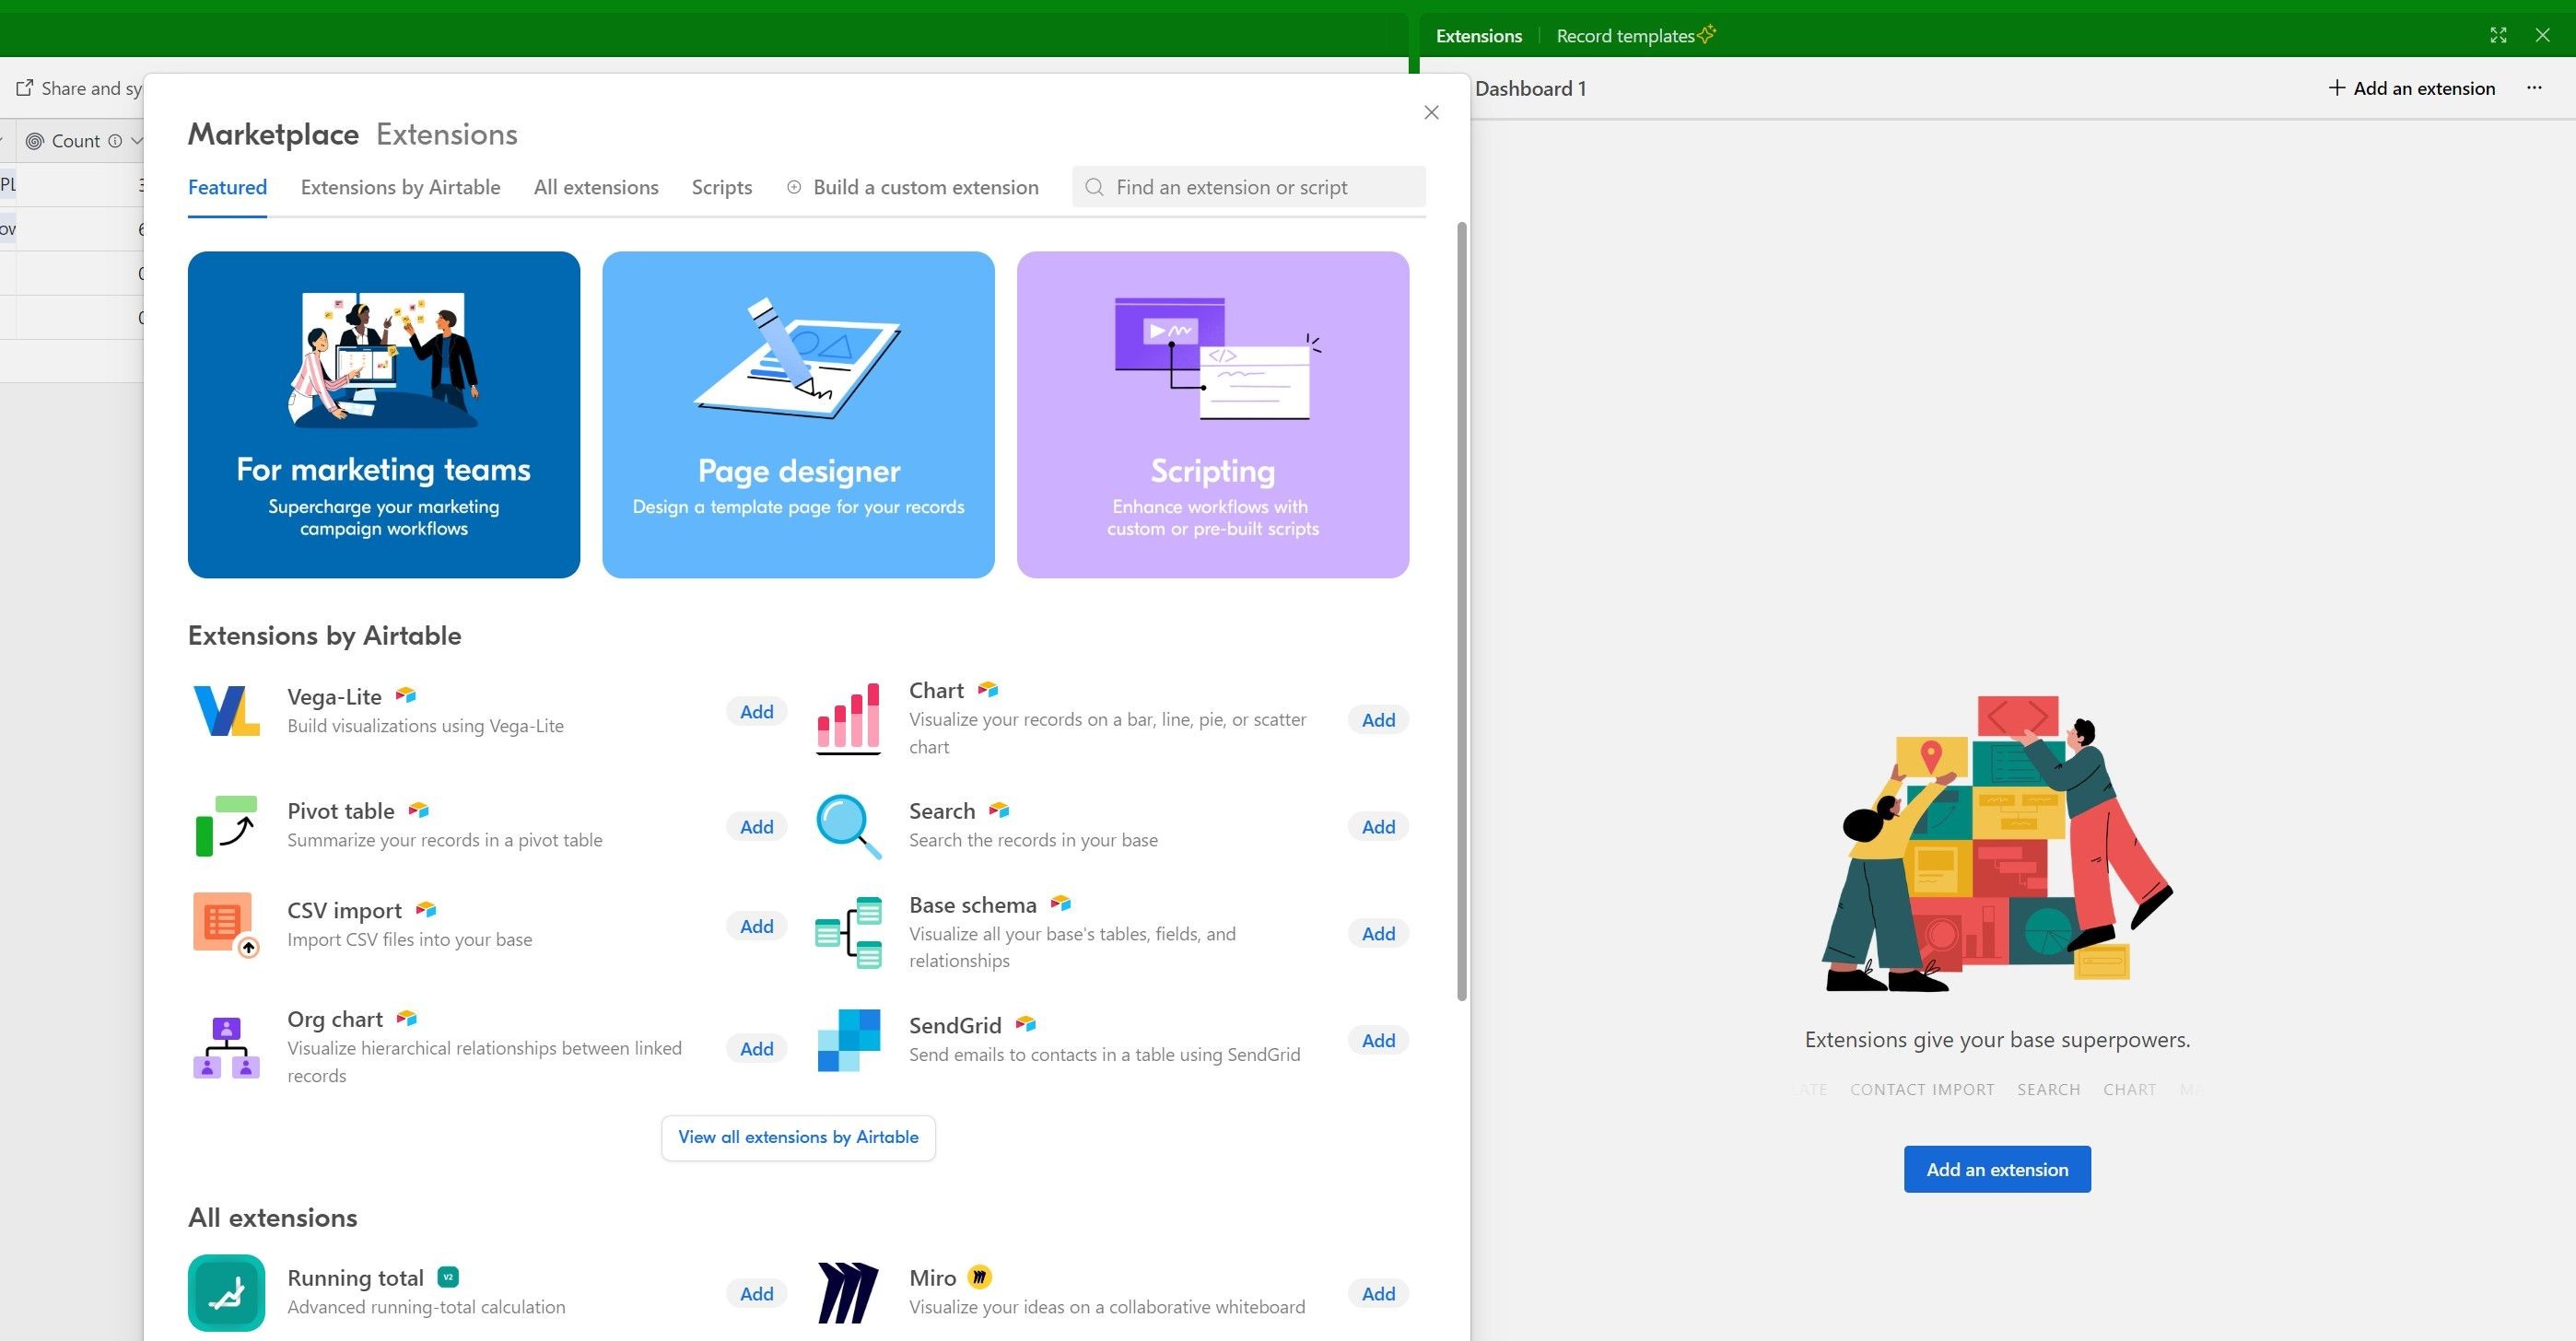Expand the Extensions panel to fullscreen
This screenshot has width=2576, height=1341.
pos(2498,35)
